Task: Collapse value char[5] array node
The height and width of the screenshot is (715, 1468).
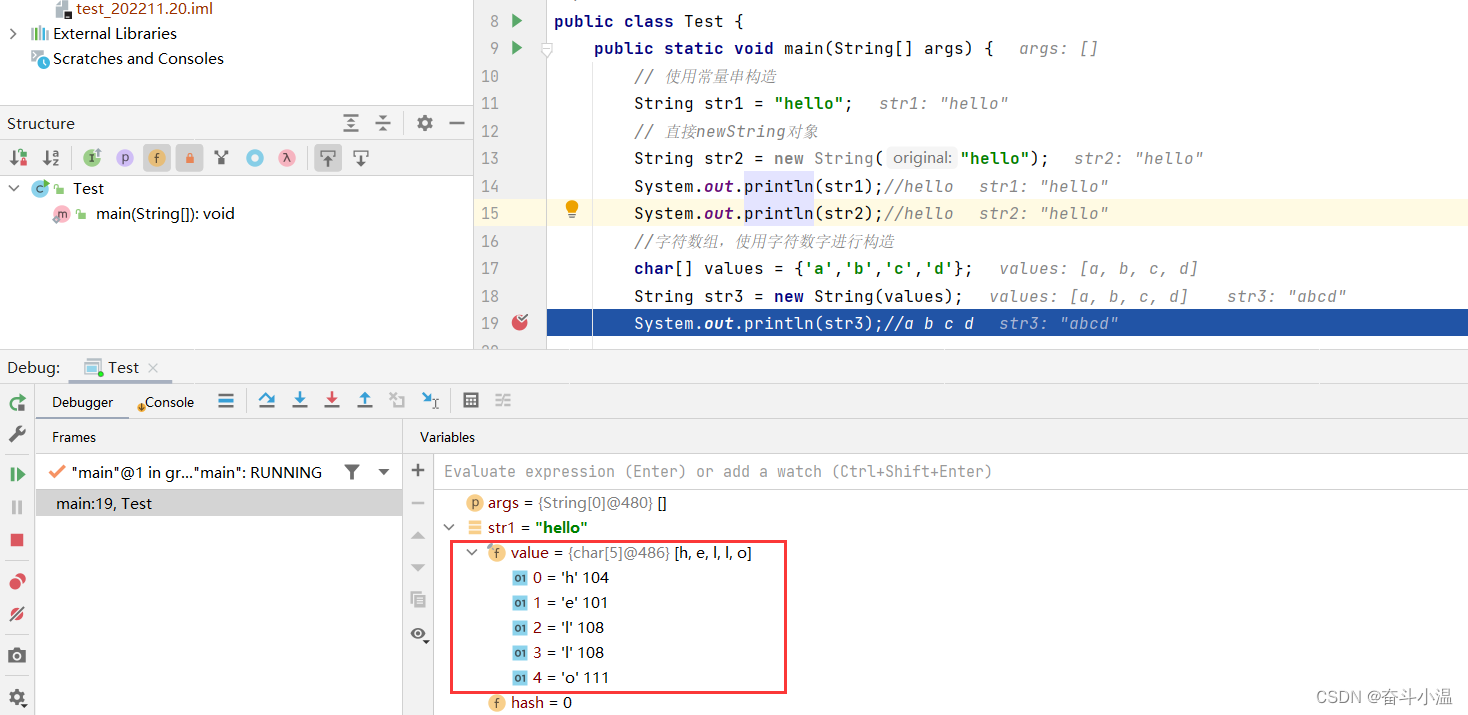Action: coord(472,552)
